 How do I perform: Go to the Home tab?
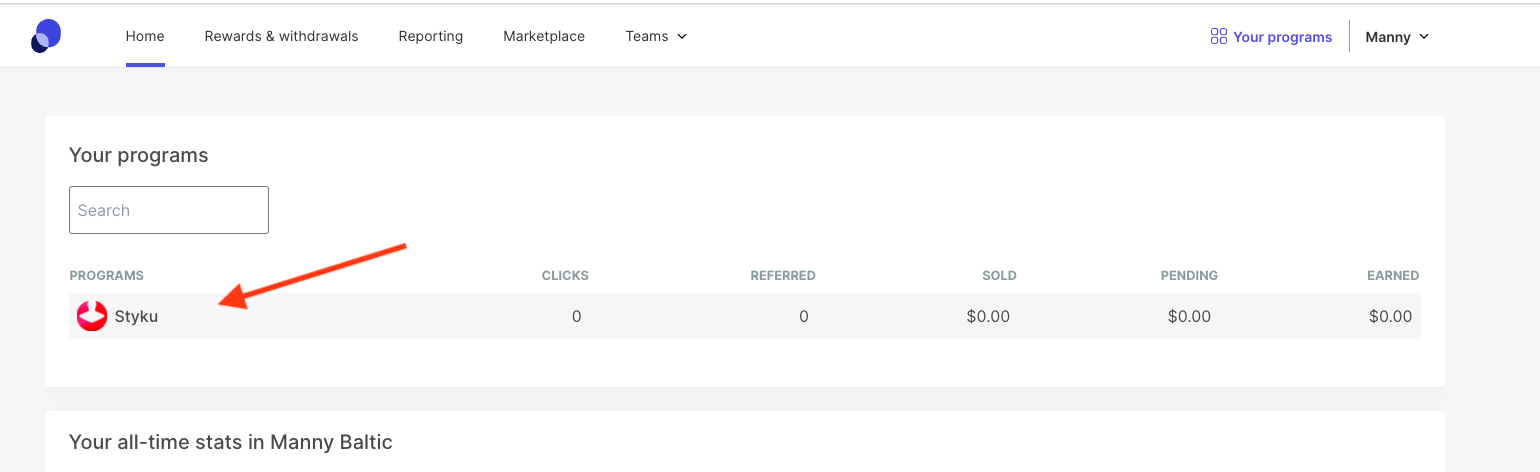145,36
